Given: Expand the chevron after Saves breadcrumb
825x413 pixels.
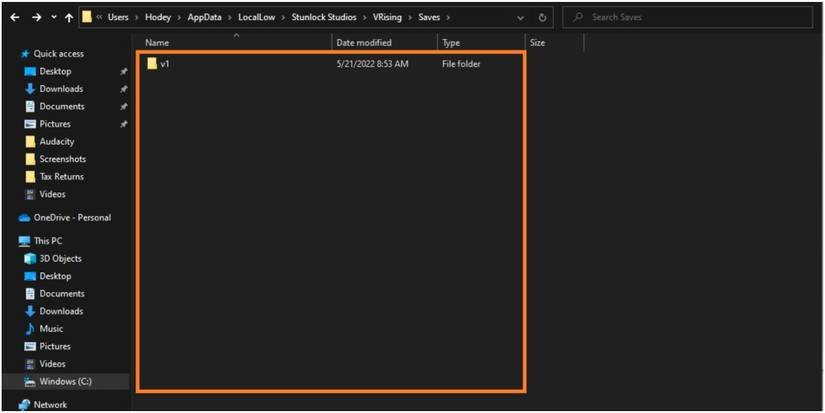Looking at the screenshot, I should [x=448, y=17].
